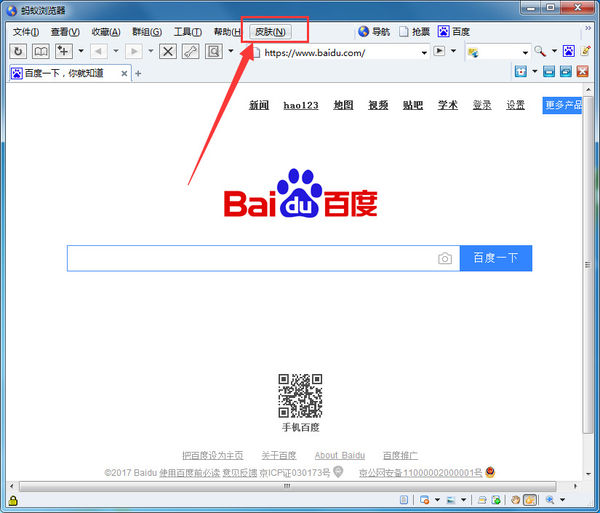Click the print preview magnifier page icon
Screen dimensions: 600x513
click(x=214, y=51)
